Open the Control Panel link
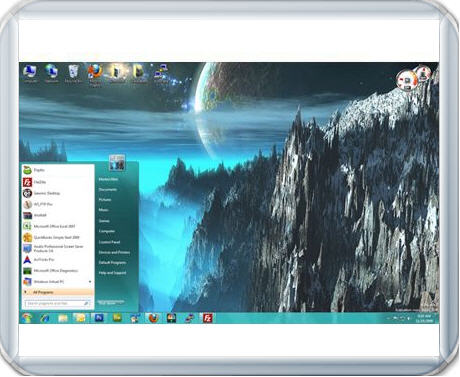Viewport: 460px width, 377px height. (109, 242)
